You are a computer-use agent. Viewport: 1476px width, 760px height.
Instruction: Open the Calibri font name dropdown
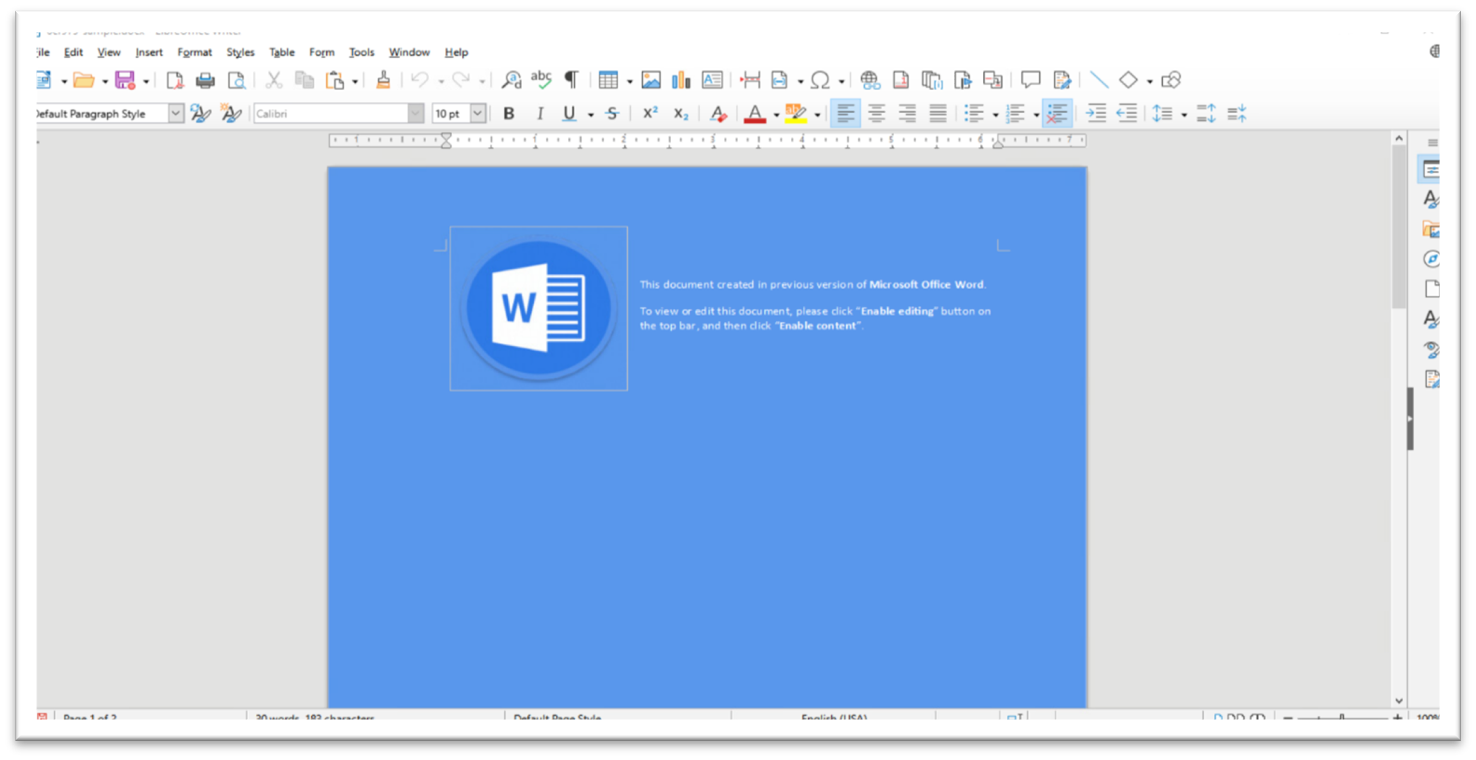416,114
